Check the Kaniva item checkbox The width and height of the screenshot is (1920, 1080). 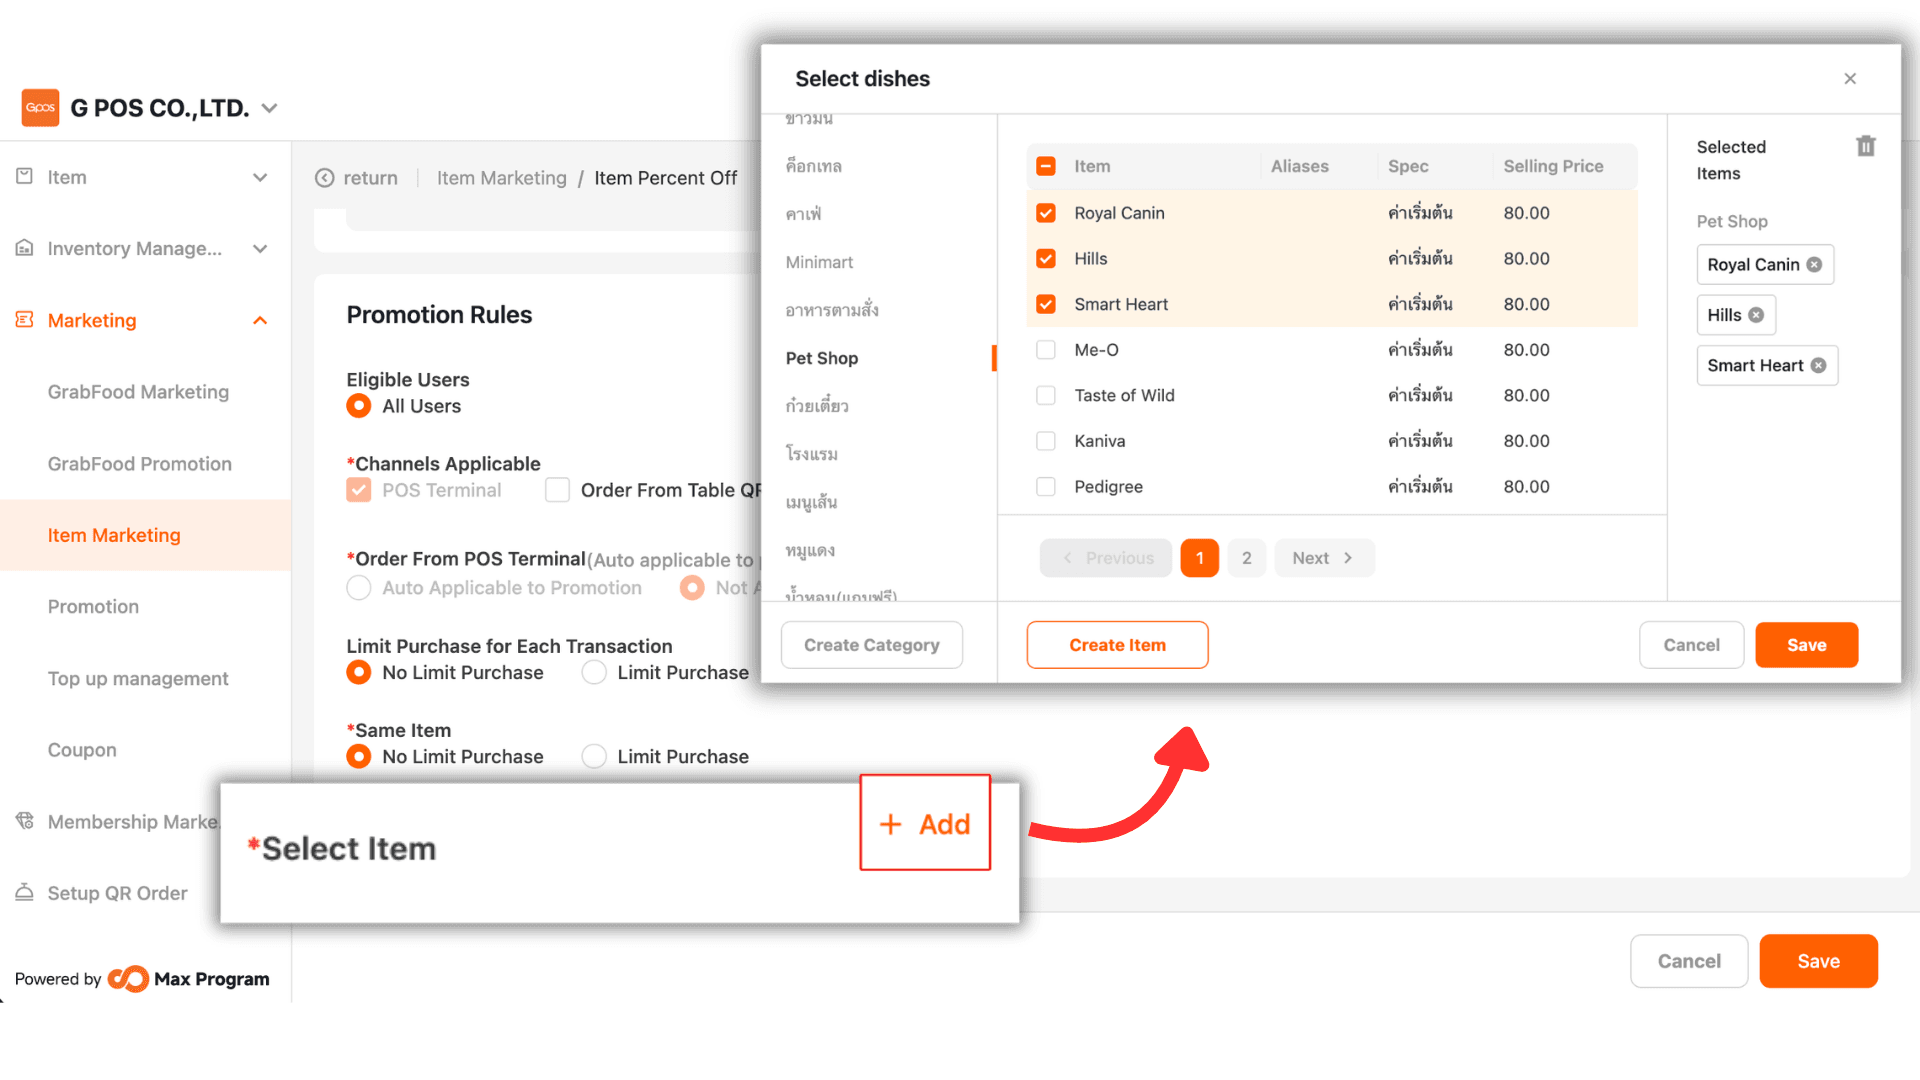(x=1046, y=441)
